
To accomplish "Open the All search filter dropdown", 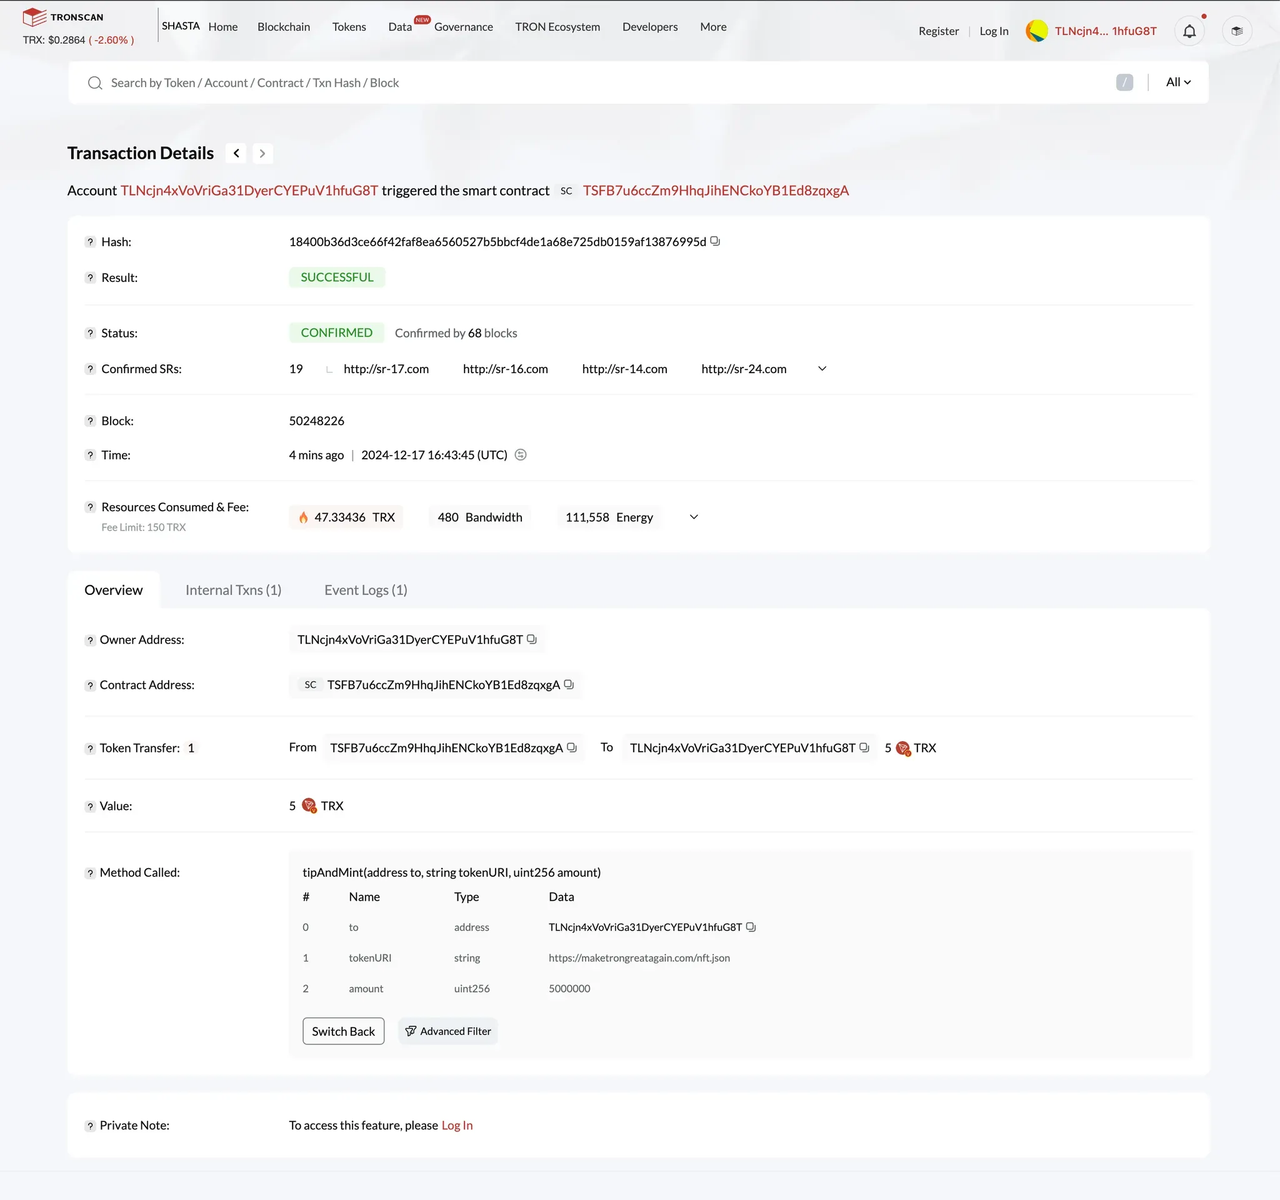I will pos(1178,82).
